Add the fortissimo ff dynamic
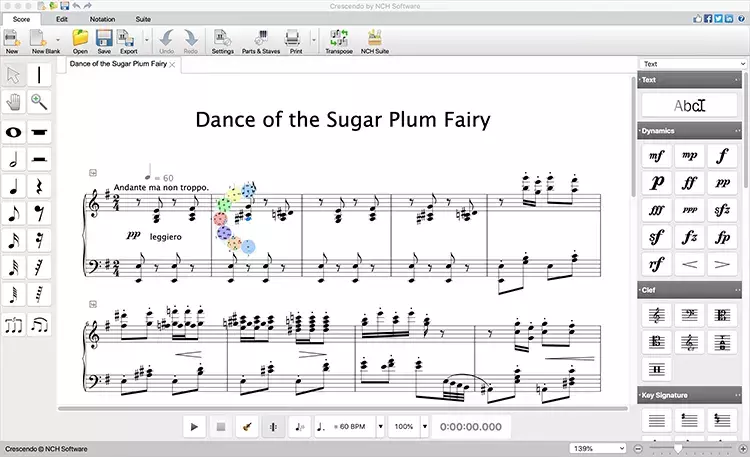This screenshot has width=750, height=457. click(x=689, y=183)
